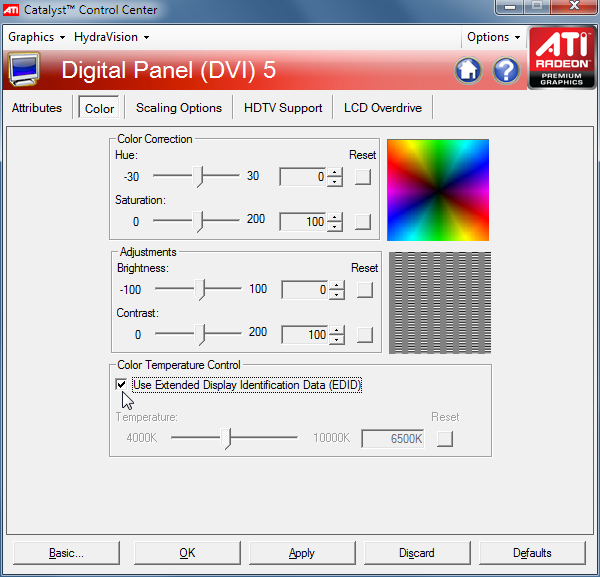Click the Saturation slider thumb
Viewport: 600px width, 577px height.
tap(197, 222)
